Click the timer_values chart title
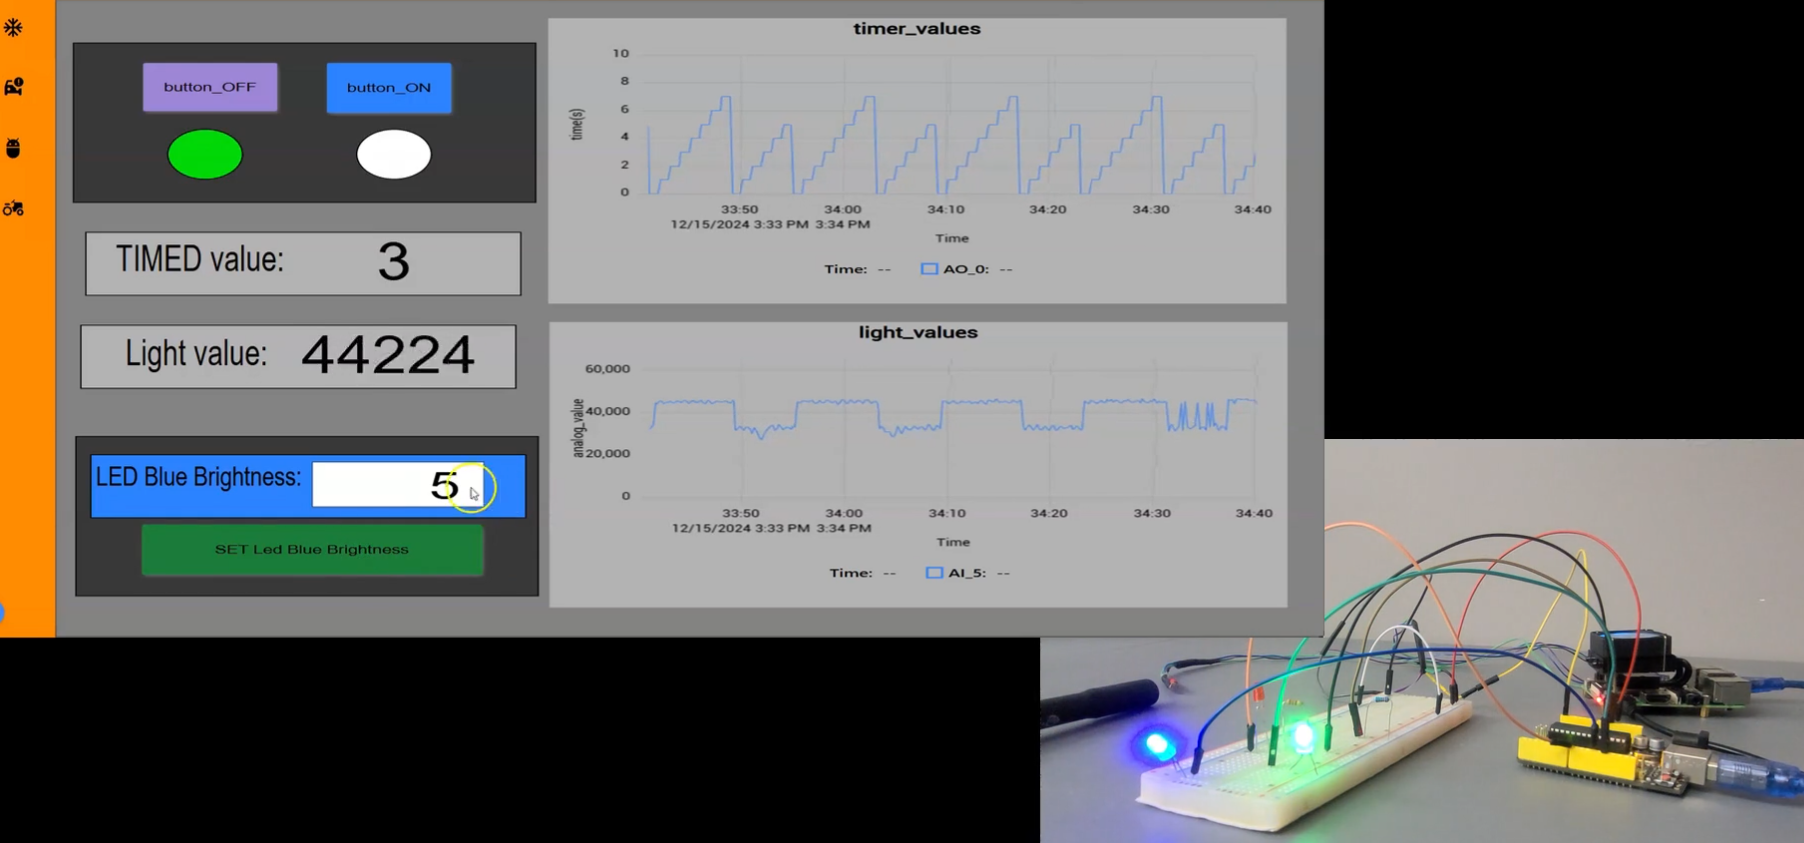 tap(917, 29)
